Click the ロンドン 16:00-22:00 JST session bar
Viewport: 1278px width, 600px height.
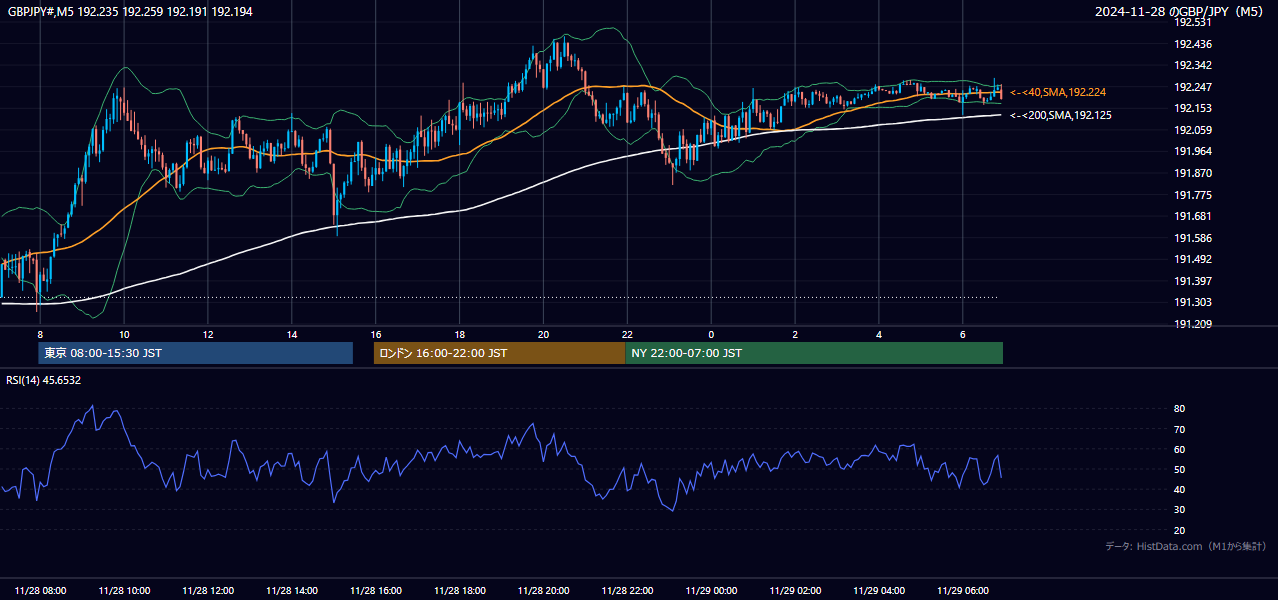[x=499, y=353]
